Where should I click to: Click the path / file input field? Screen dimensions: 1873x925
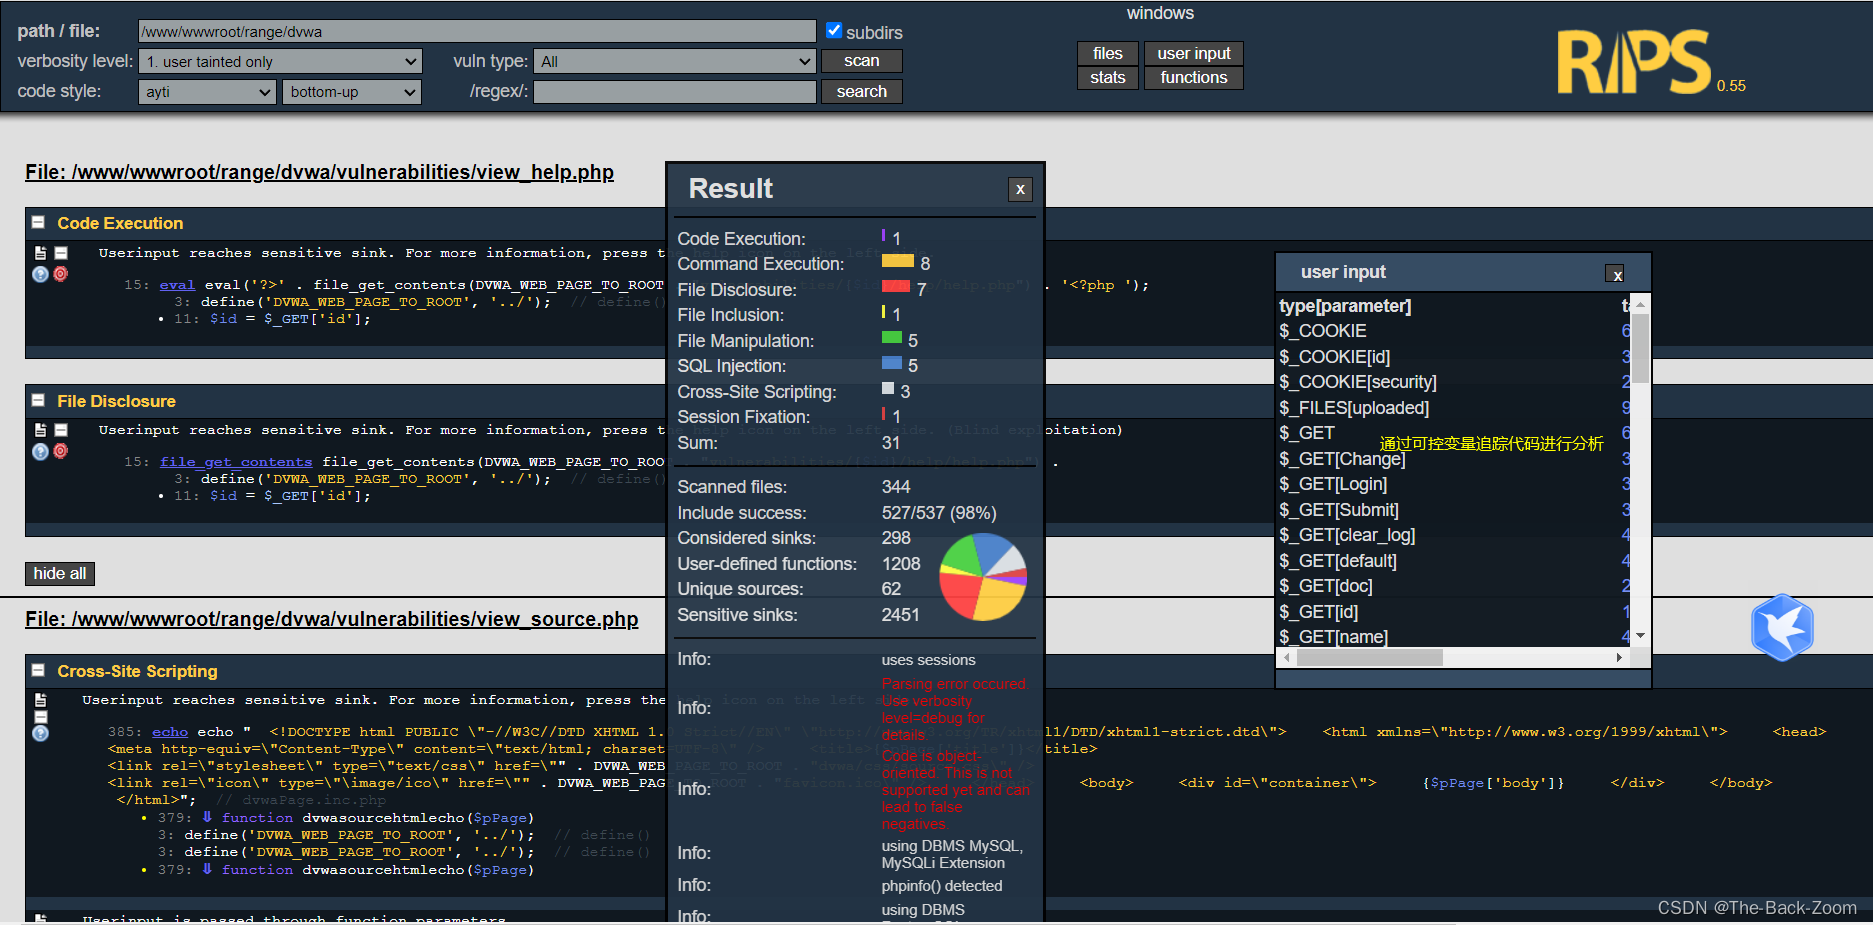coord(477,31)
